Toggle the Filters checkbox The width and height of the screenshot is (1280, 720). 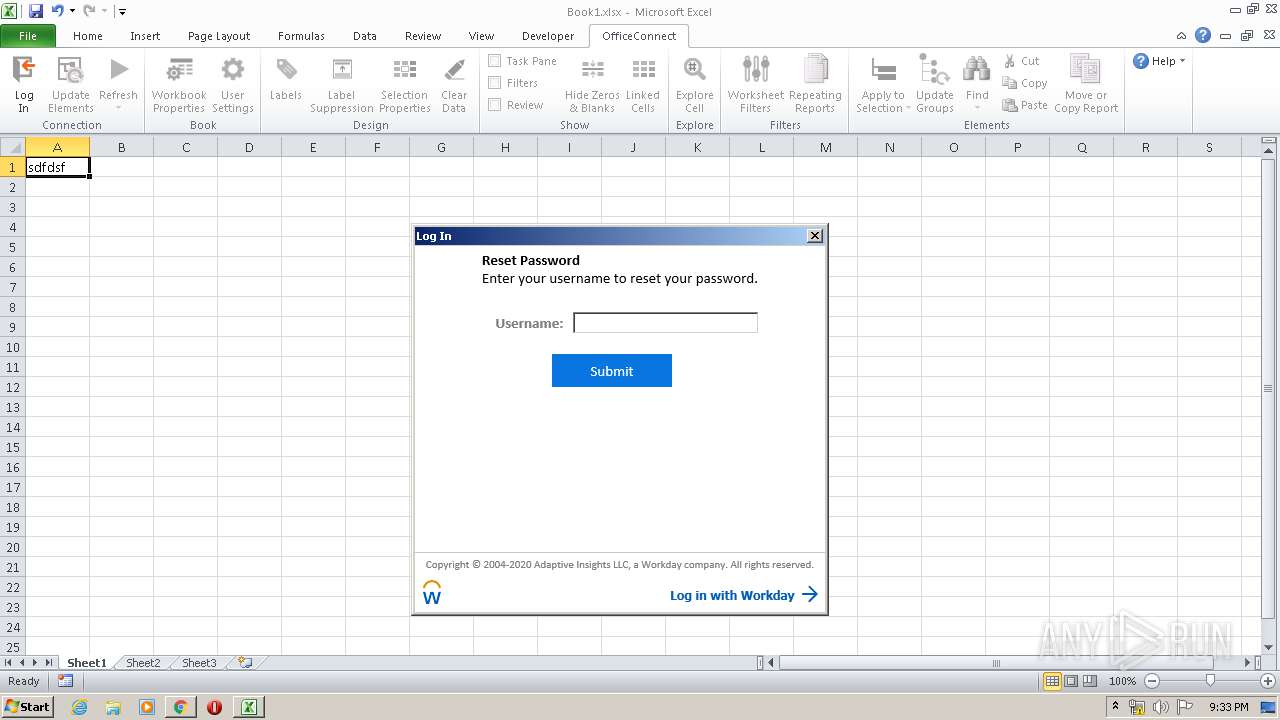pos(494,83)
